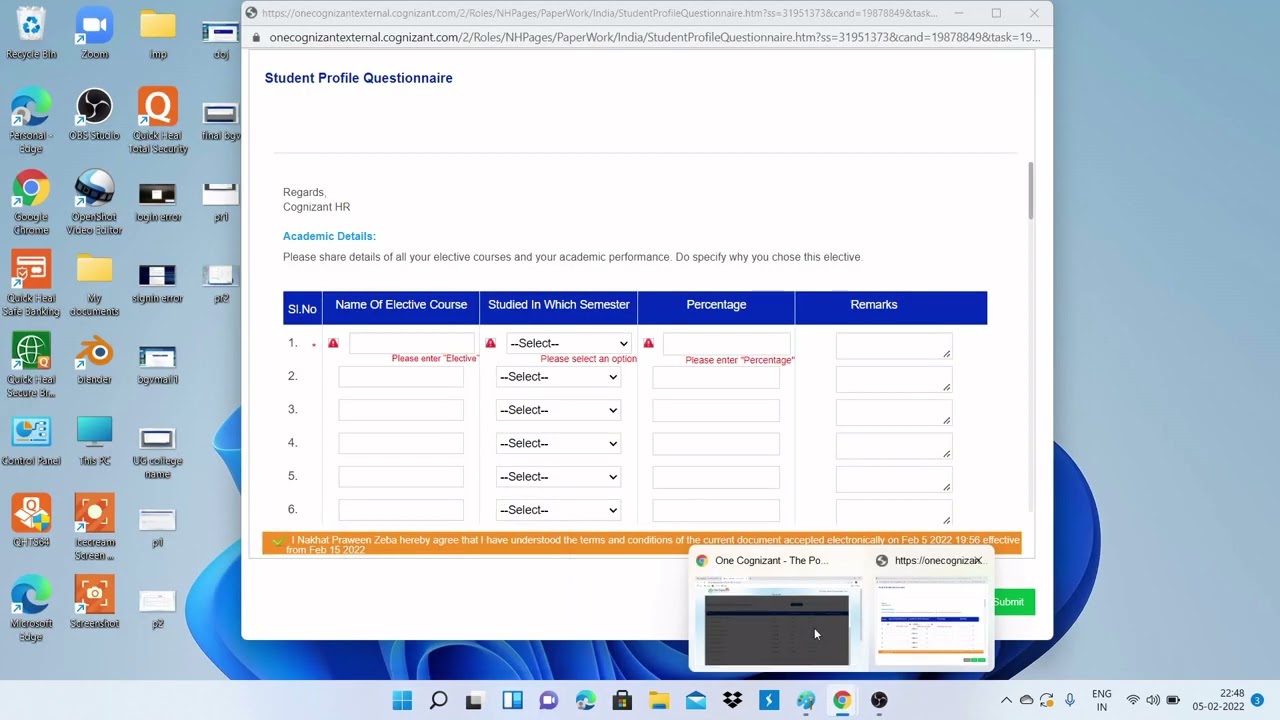
Task: Open the Windows Start menu
Action: pyautogui.click(x=402, y=700)
